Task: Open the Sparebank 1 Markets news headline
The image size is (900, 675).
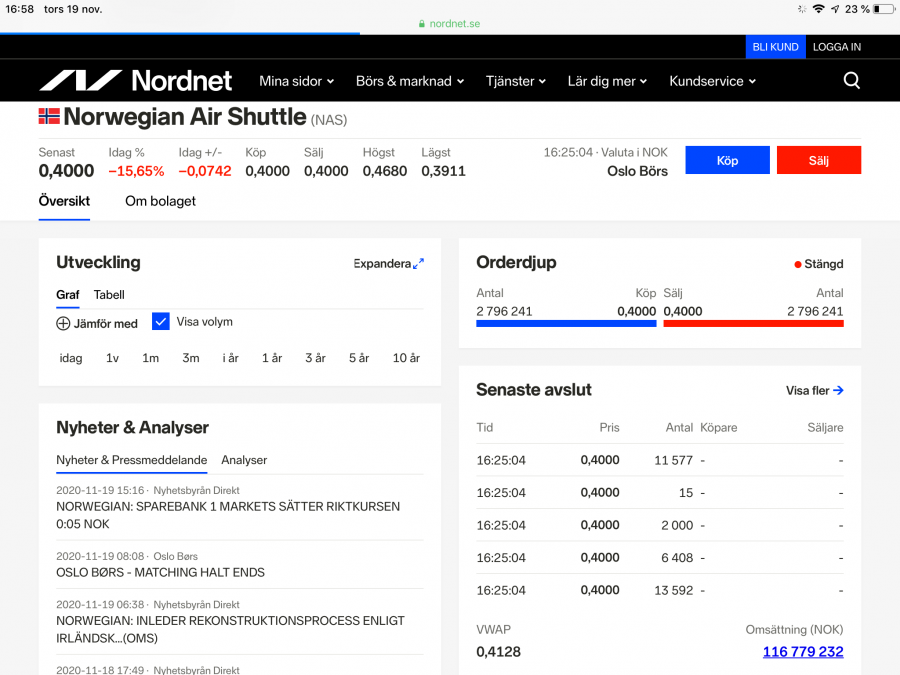Action: click(228, 514)
